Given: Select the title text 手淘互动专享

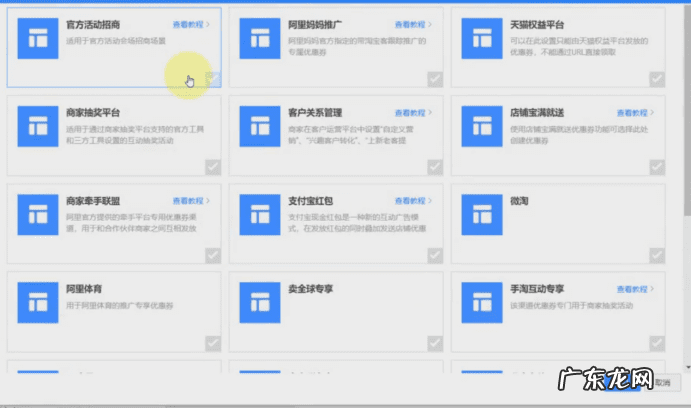Looking at the screenshot, I should pyautogui.click(x=537, y=289).
